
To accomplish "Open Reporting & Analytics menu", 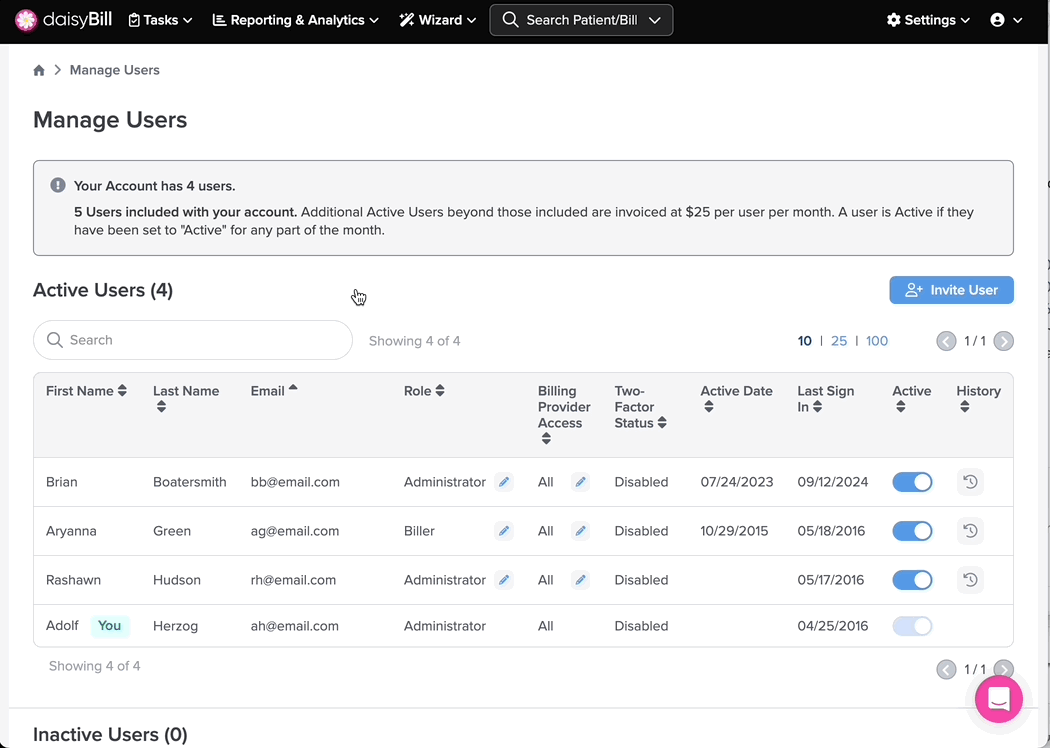I will (x=295, y=20).
